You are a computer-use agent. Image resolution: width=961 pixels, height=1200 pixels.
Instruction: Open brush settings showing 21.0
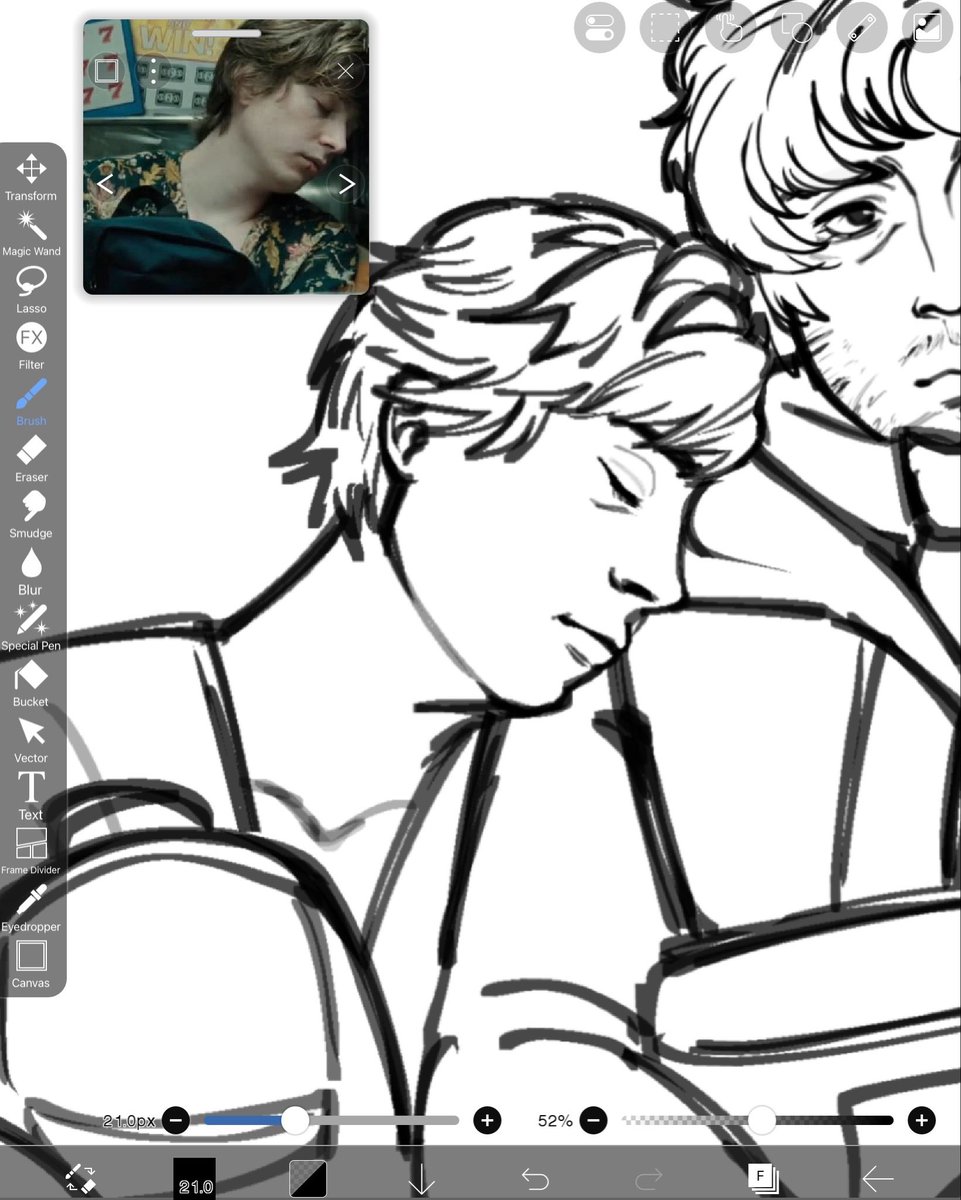(194, 1178)
